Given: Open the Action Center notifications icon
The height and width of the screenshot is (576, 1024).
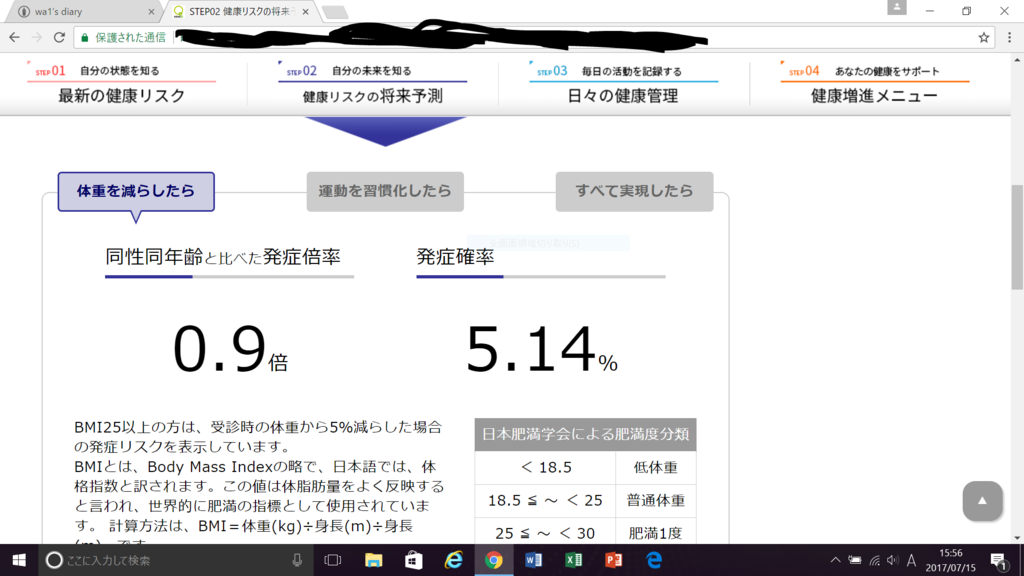Looking at the screenshot, I should point(998,560).
